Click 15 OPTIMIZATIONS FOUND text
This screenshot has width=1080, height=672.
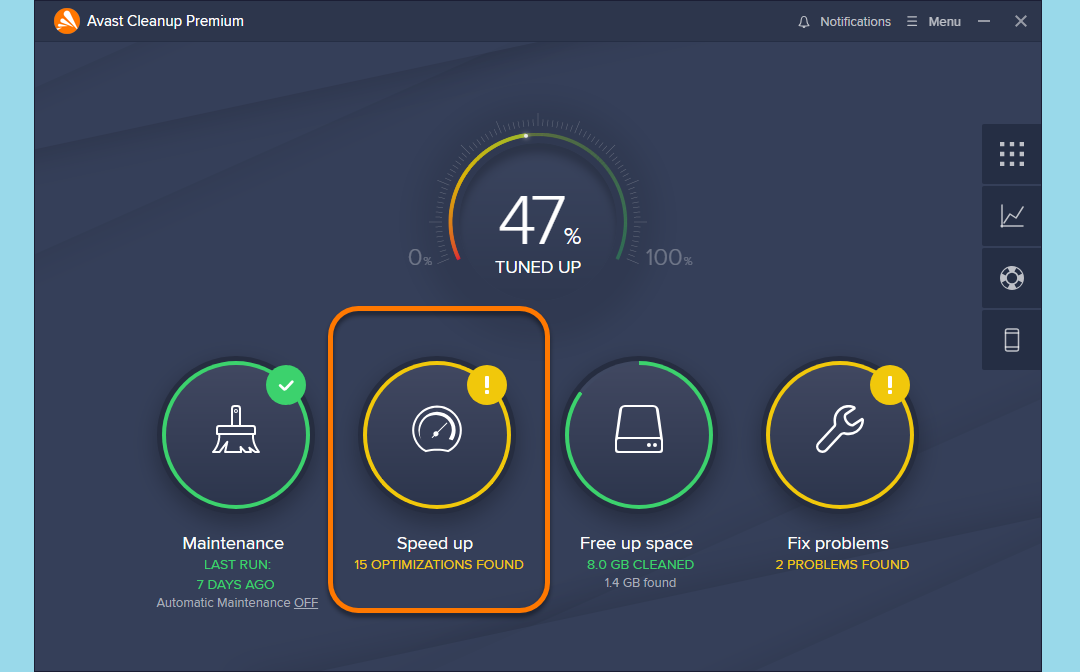click(x=439, y=565)
